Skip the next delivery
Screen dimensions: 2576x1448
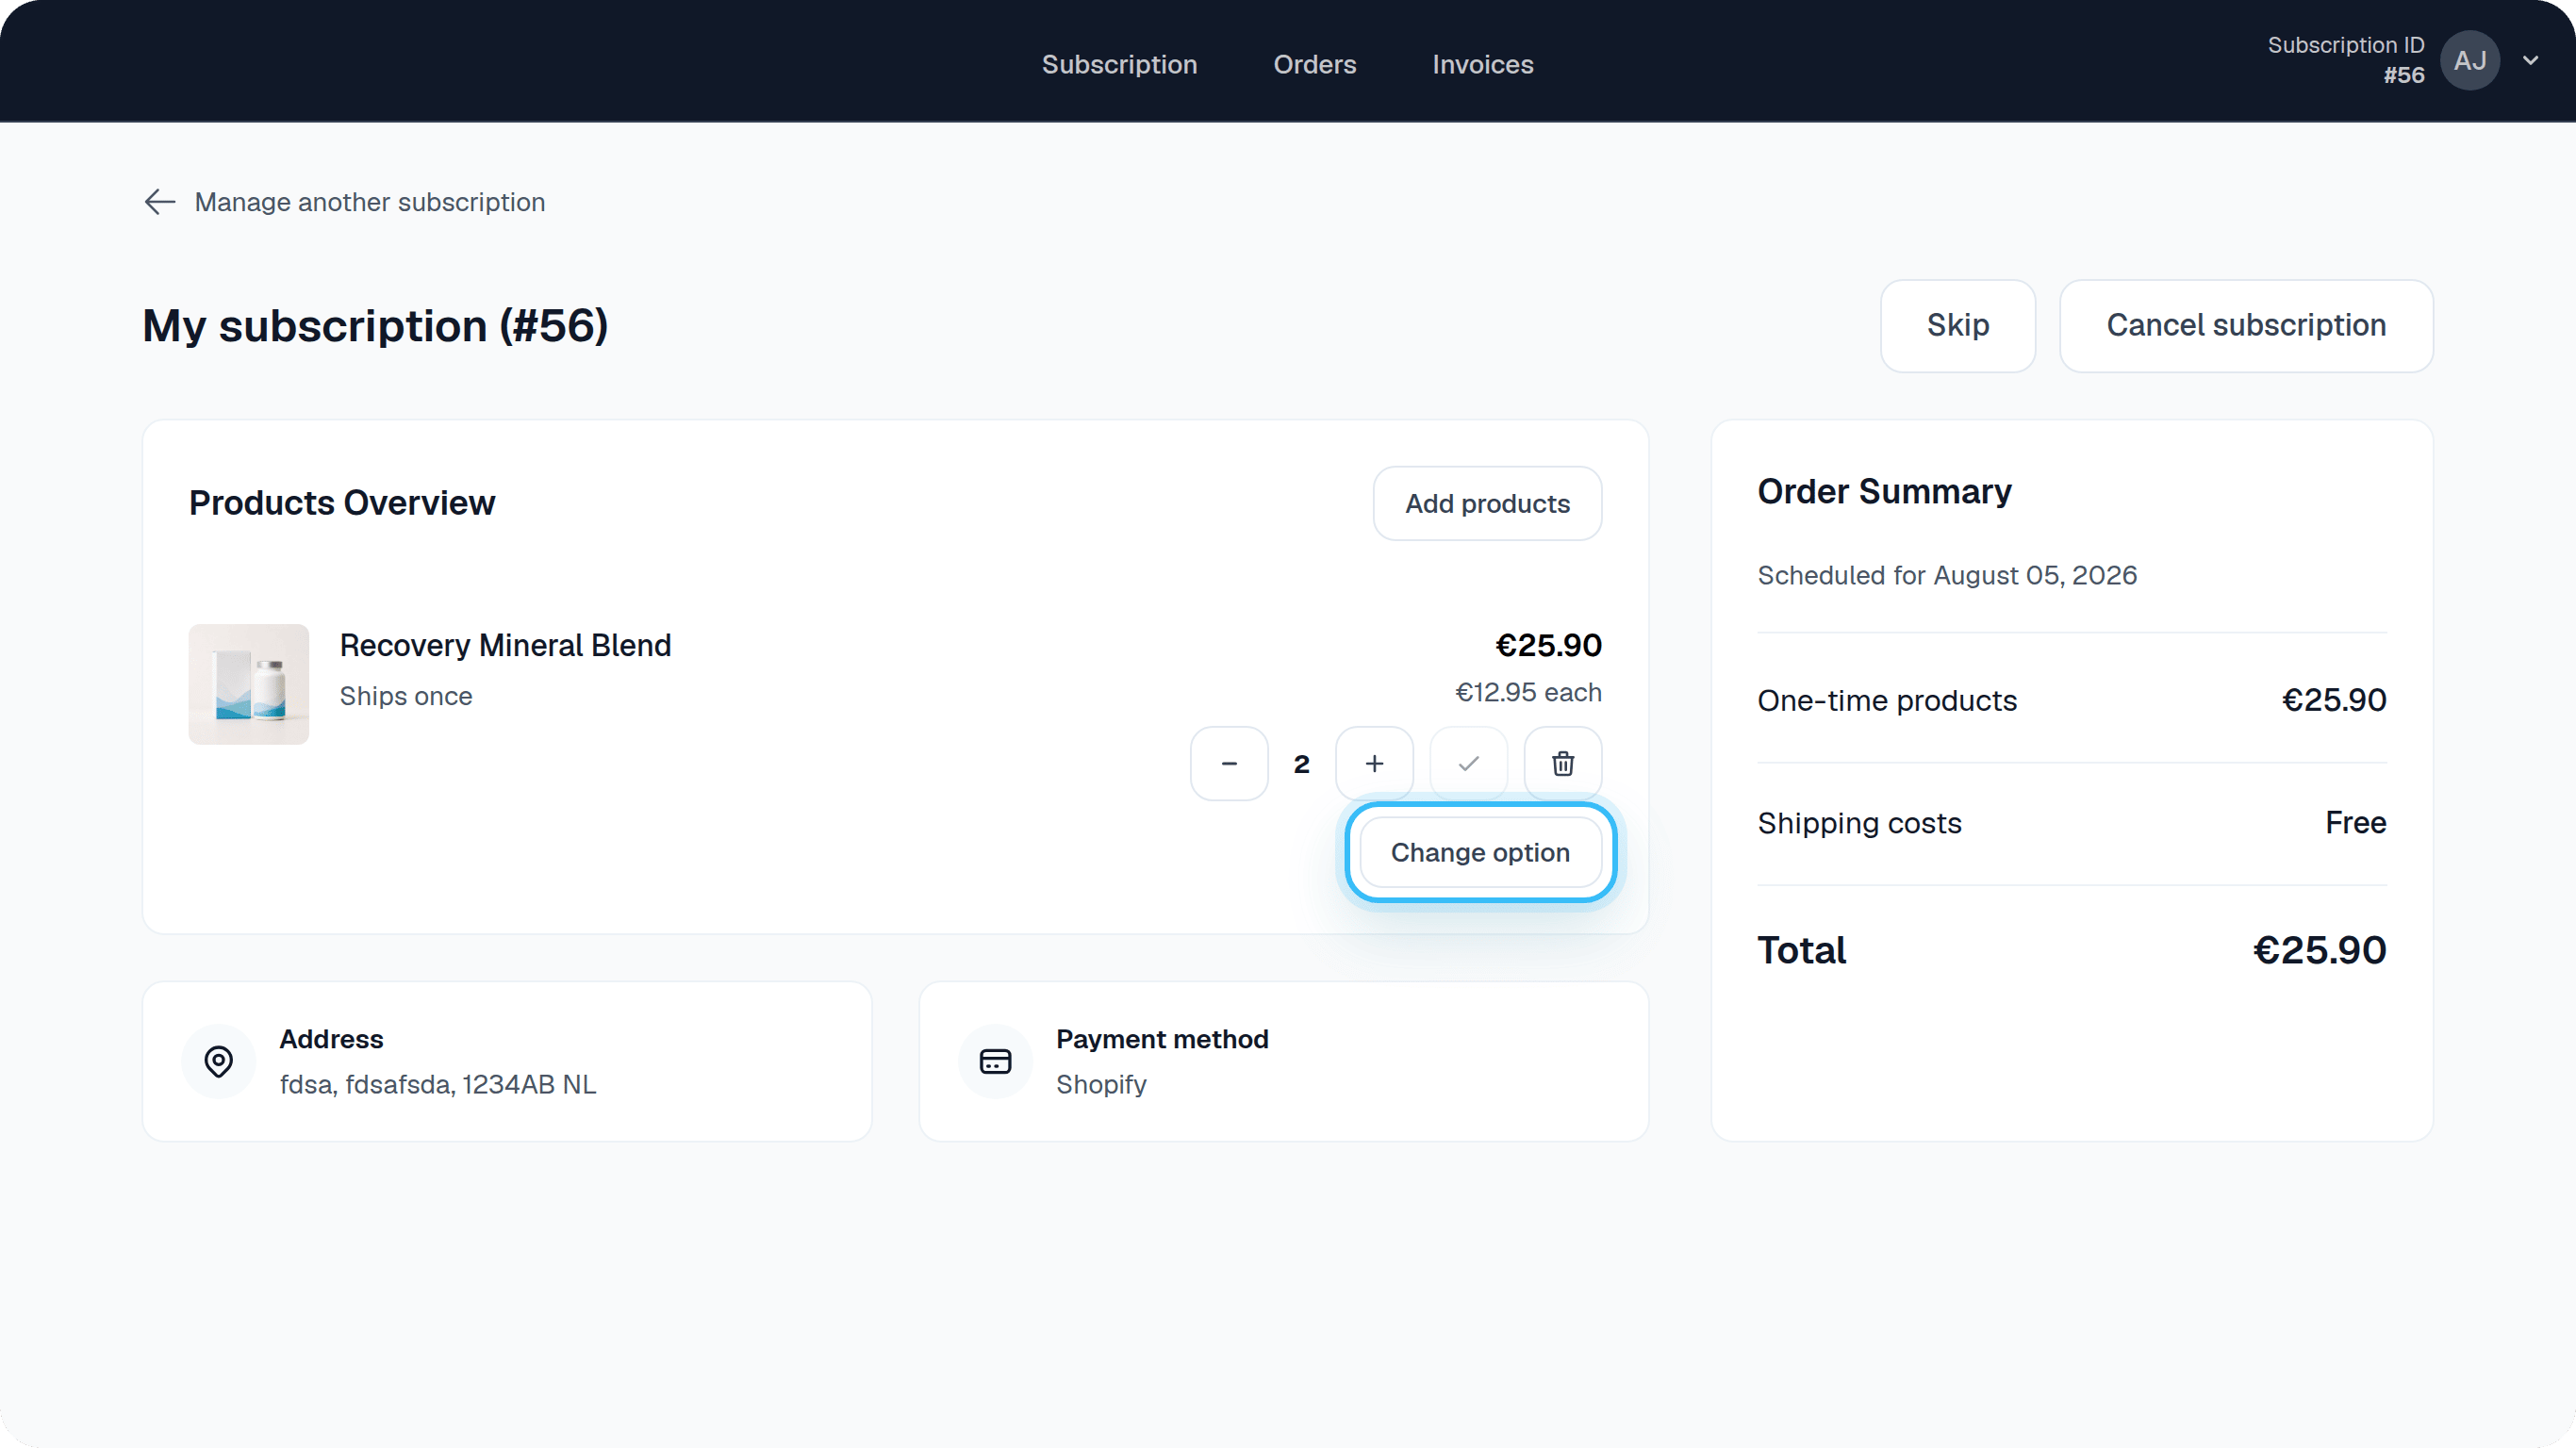coord(1957,325)
